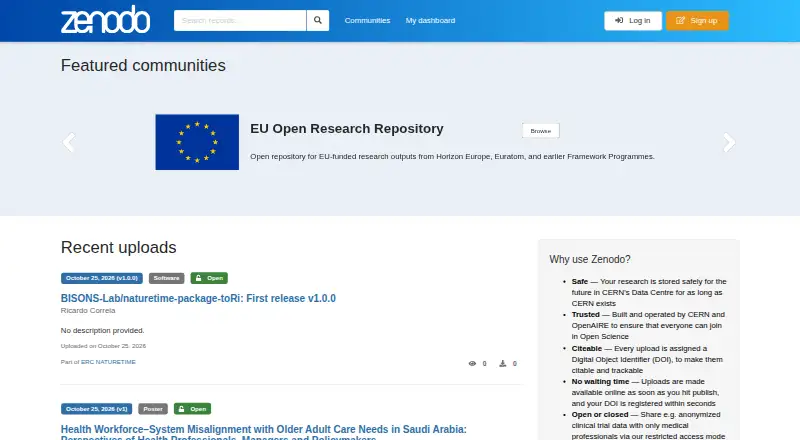Open Health Workforce–System Misalignment record

263,432
